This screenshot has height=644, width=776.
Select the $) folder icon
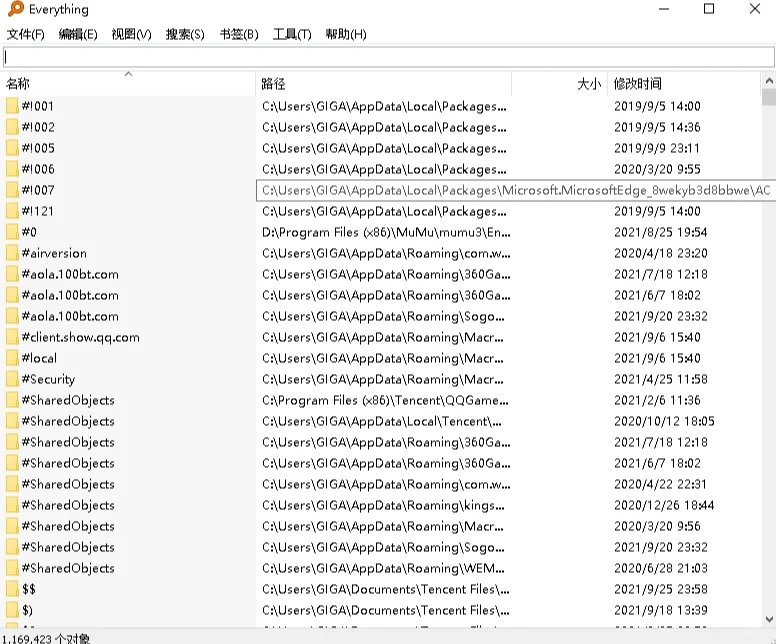click(12, 610)
